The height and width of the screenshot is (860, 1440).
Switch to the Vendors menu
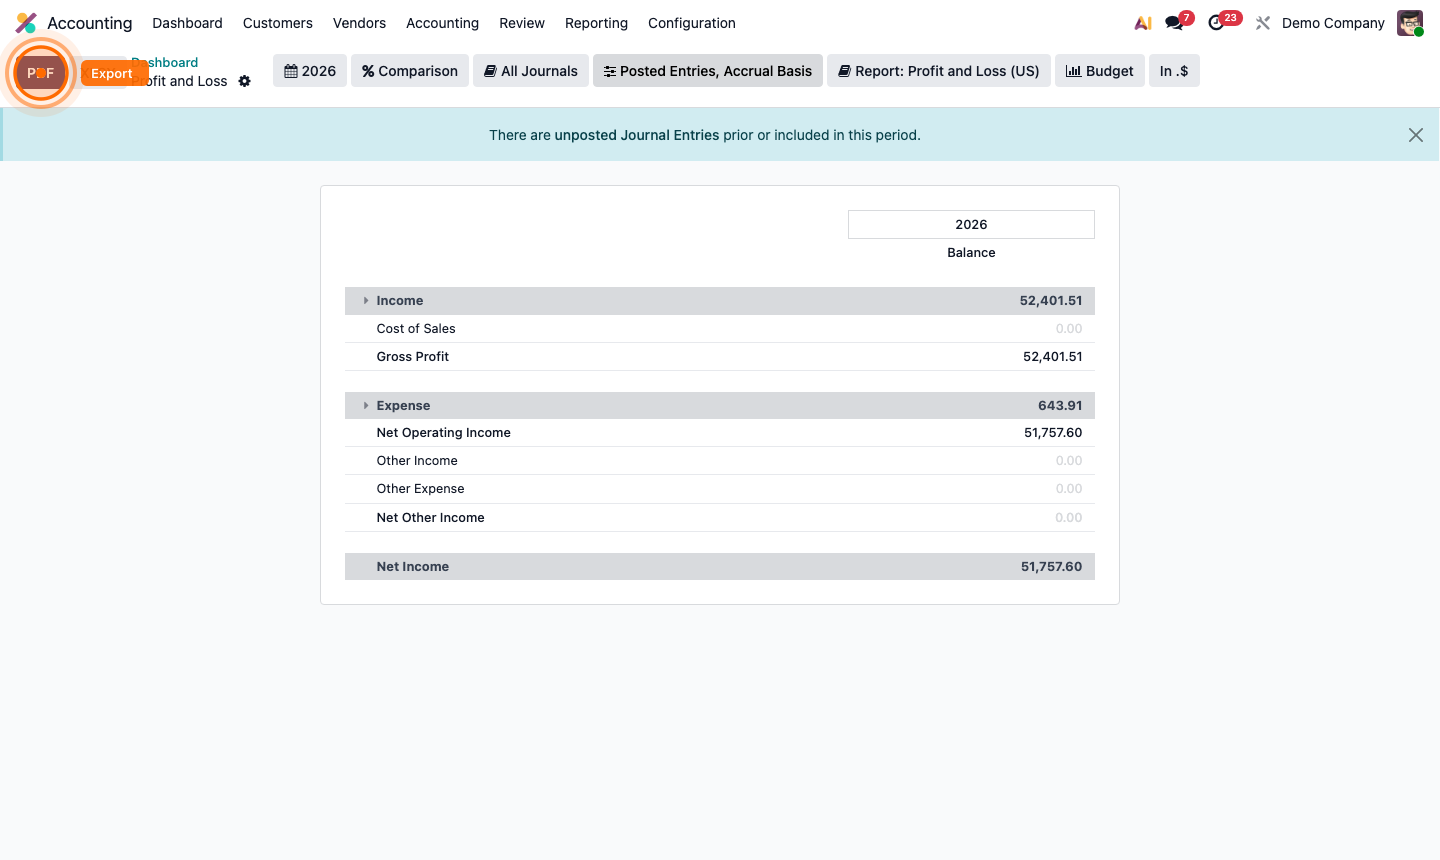click(x=359, y=22)
